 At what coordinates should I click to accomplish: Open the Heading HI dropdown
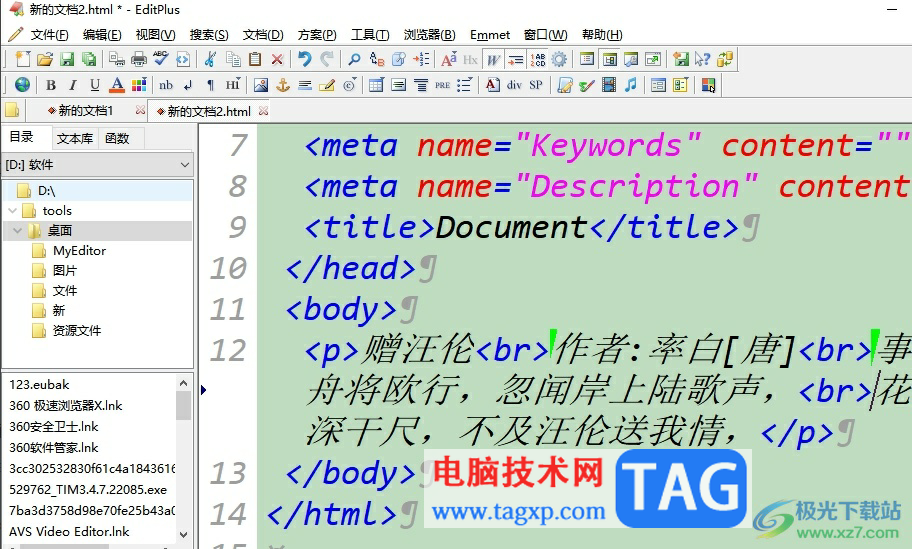(233, 85)
